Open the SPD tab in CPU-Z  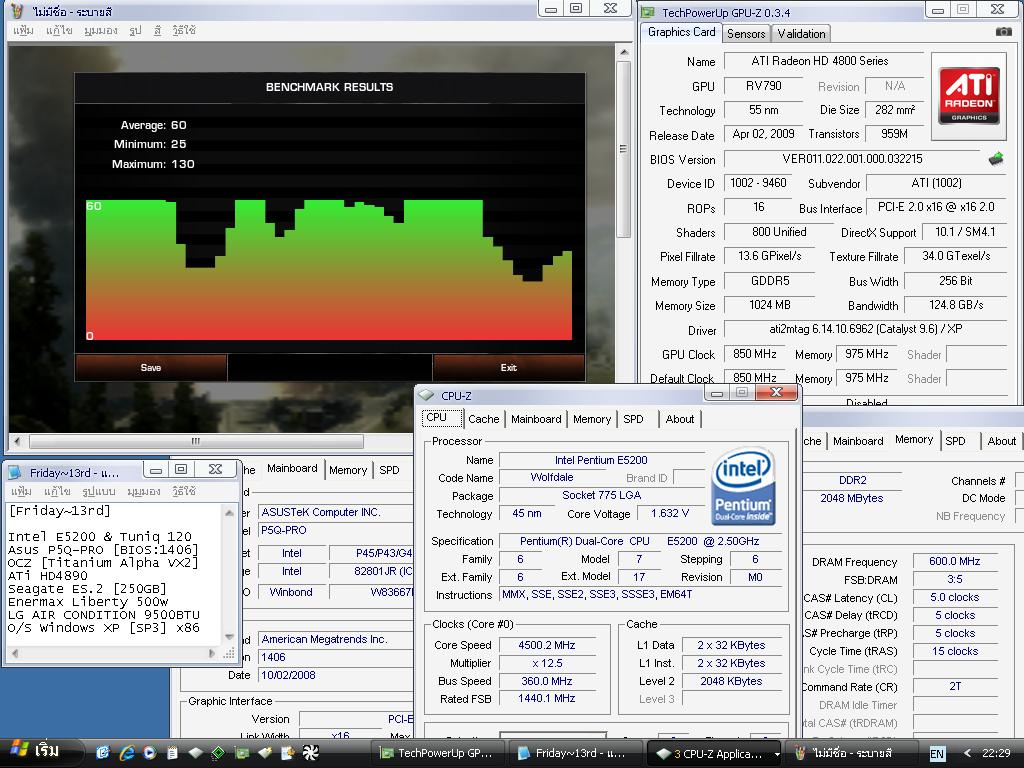(633, 419)
